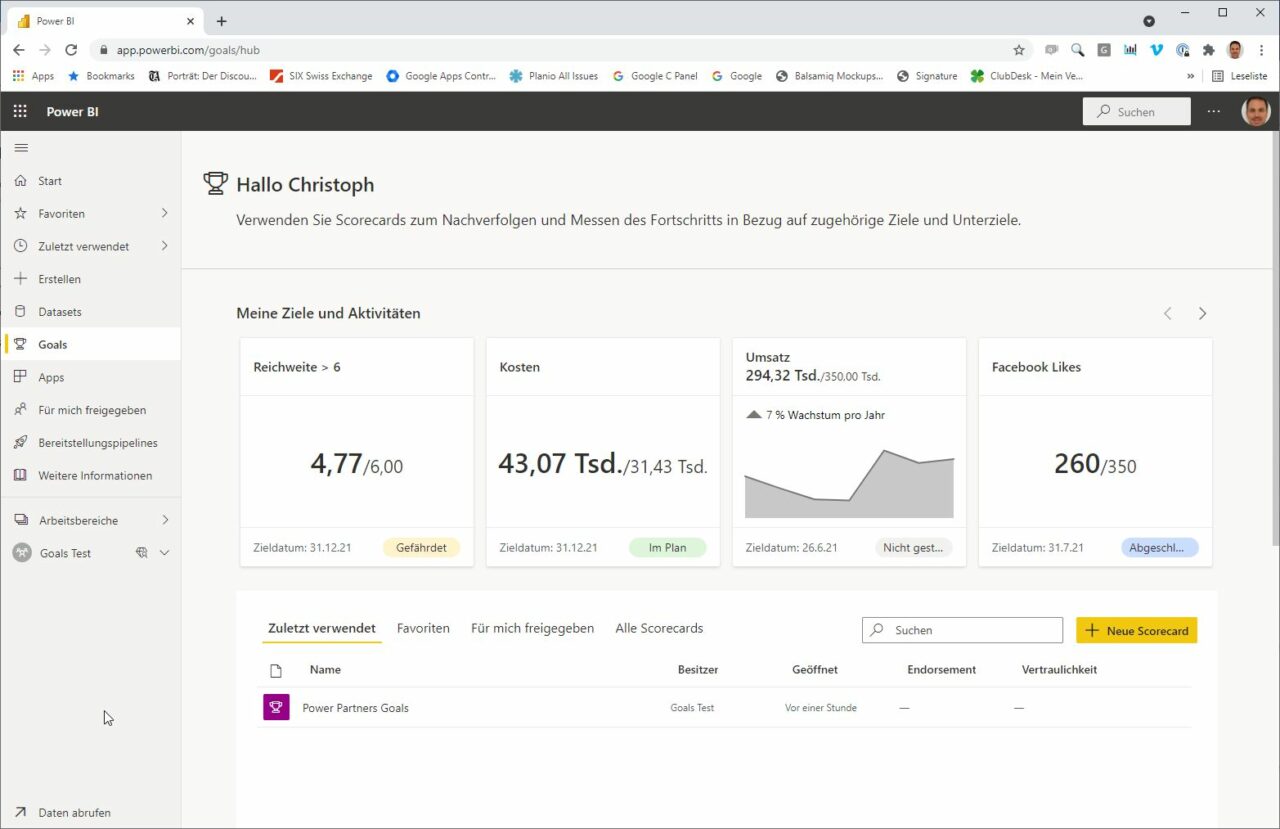
Task: Collapse the navigation pane with the hamburger icon
Action: click(x=21, y=147)
